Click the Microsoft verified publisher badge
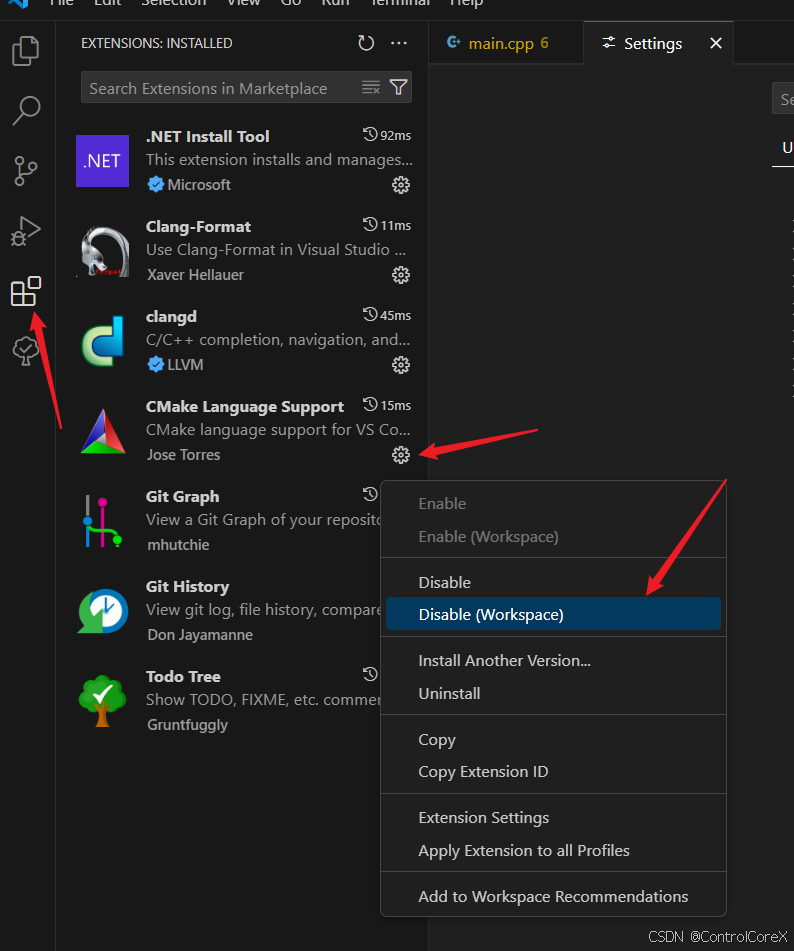This screenshot has height=951, width=794. 156,184
